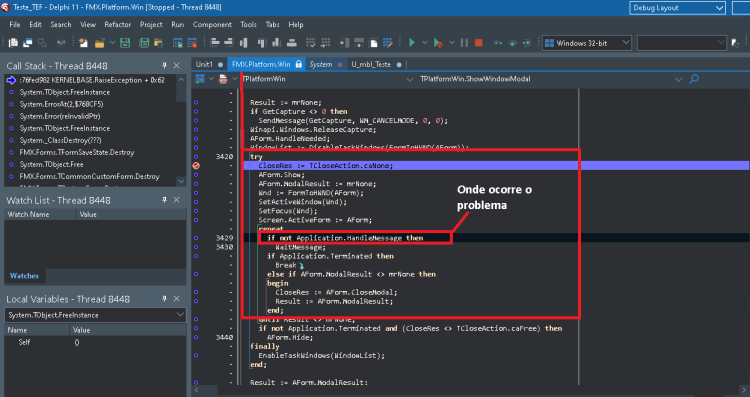This screenshot has height=397, width=750.
Task: Click the Step Over debug icon
Action: coord(512,43)
